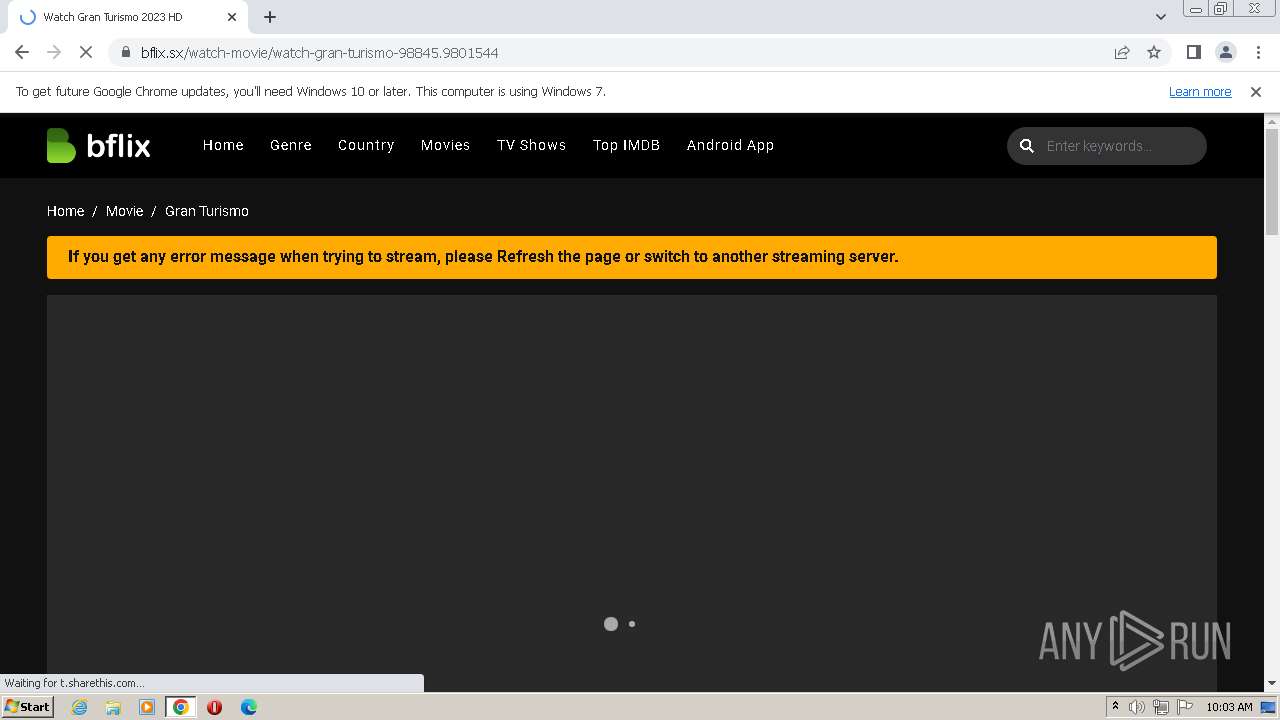Launch Internet Explorer from taskbar

80,707
